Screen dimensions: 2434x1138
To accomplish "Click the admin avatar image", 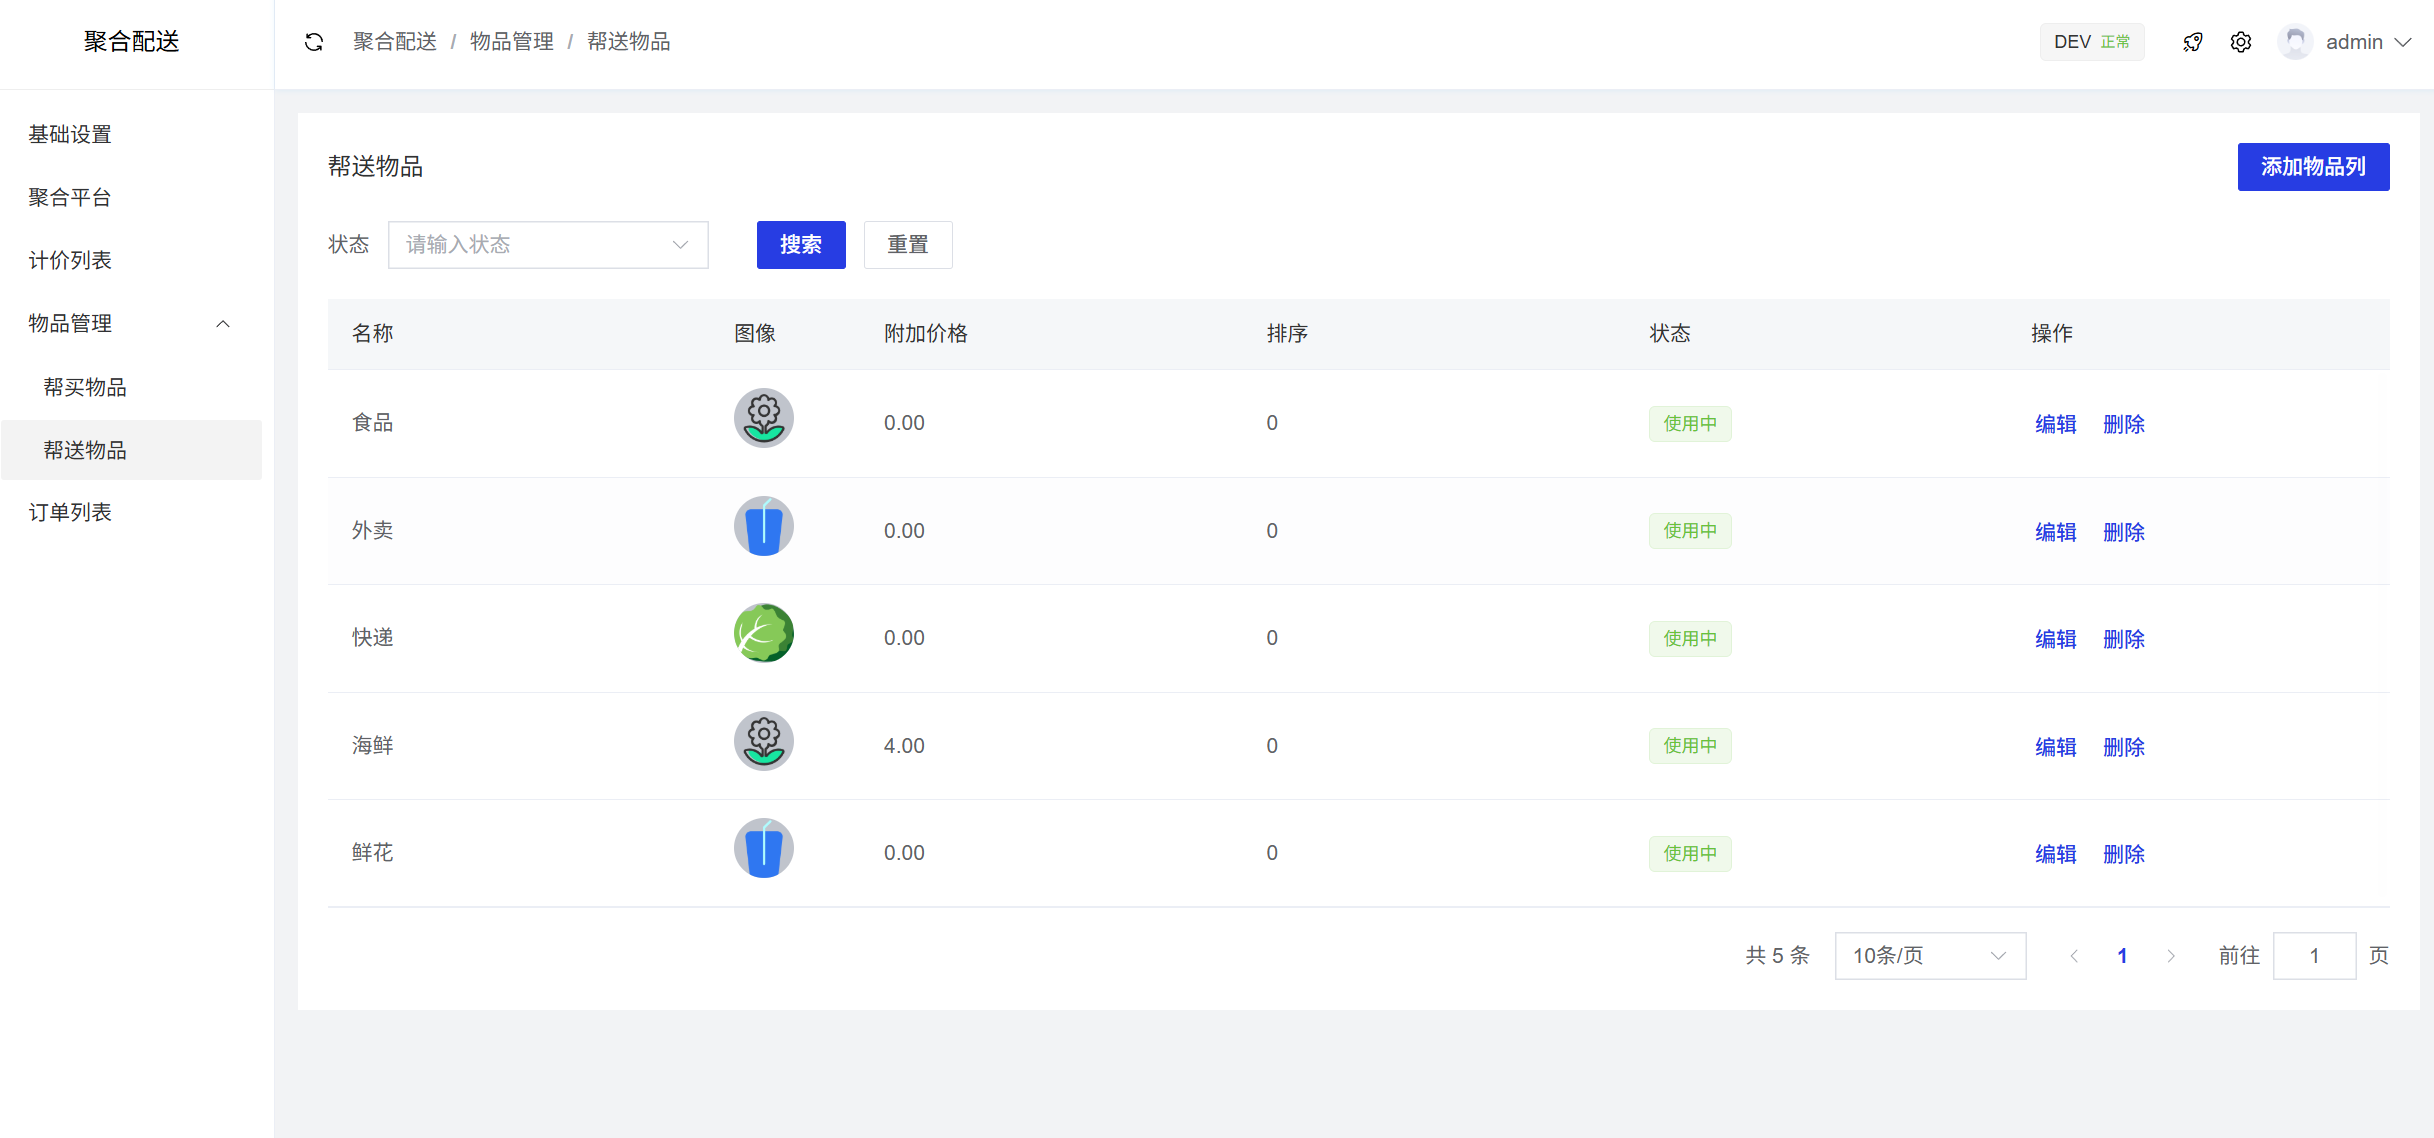I will pyautogui.click(x=2295, y=42).
